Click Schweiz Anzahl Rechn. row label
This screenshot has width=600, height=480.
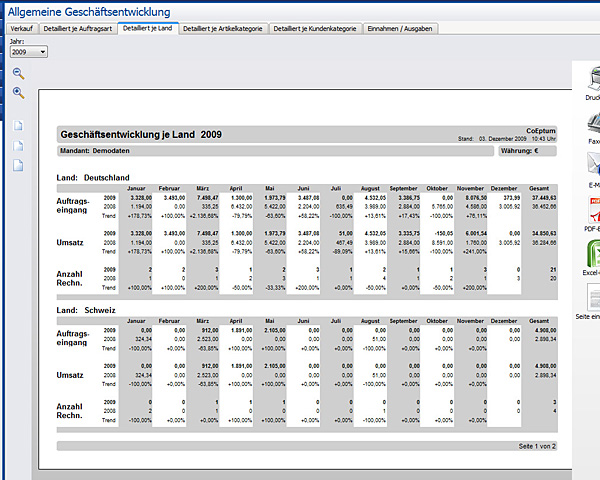click(x=70, y=411)
